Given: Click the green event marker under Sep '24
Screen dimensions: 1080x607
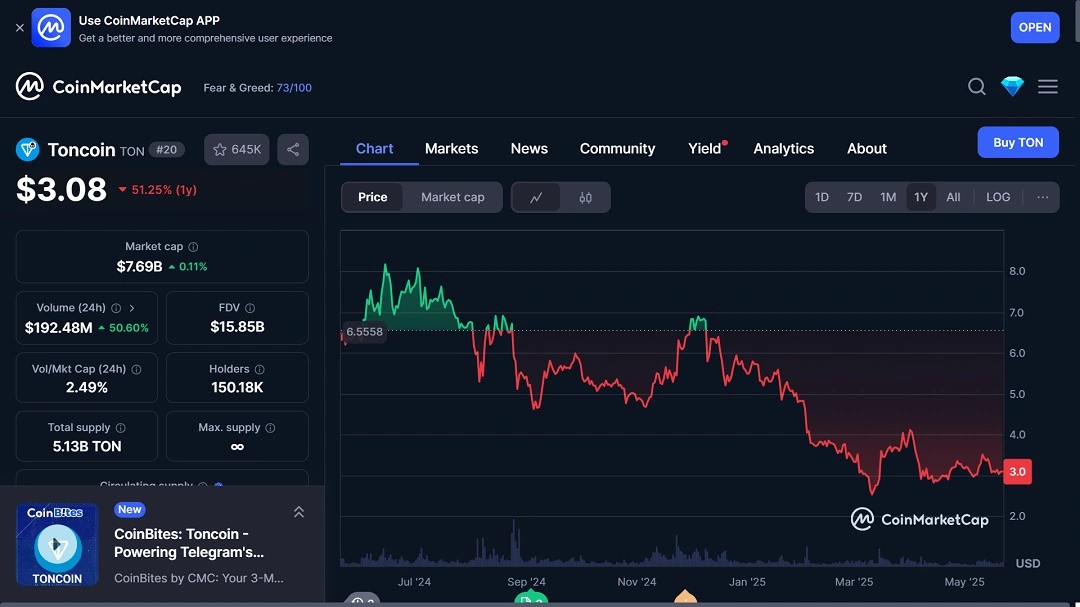Looking at the screenshot, I should click(531, 599).
